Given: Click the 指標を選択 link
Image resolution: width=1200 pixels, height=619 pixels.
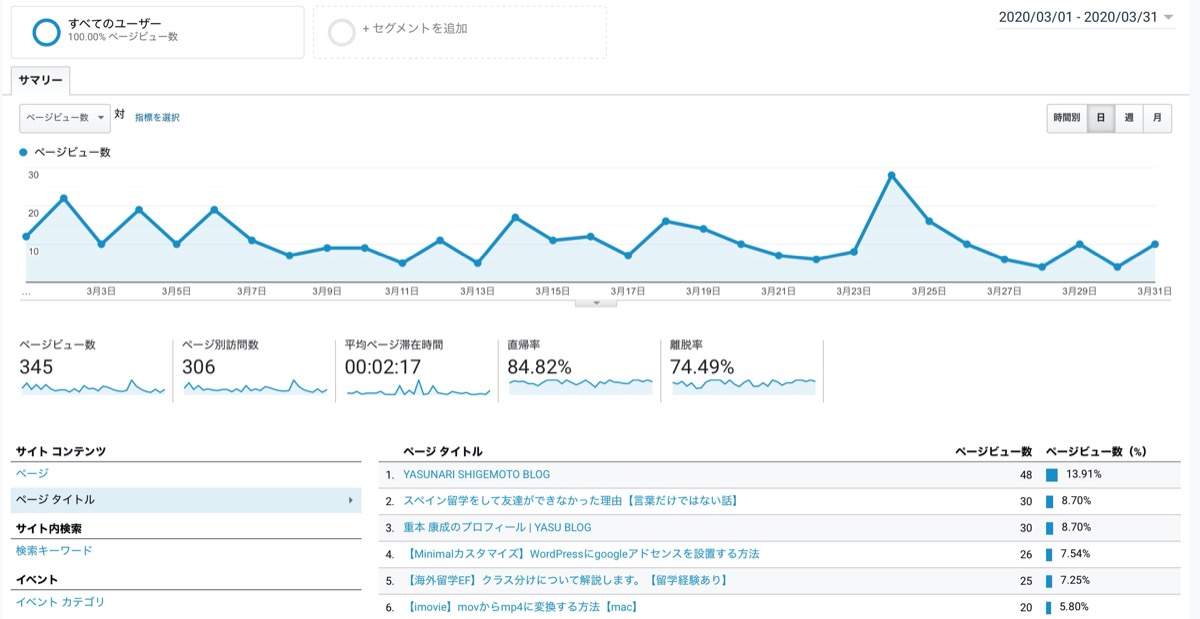Looking at the screenshot, I should (157, 118).
